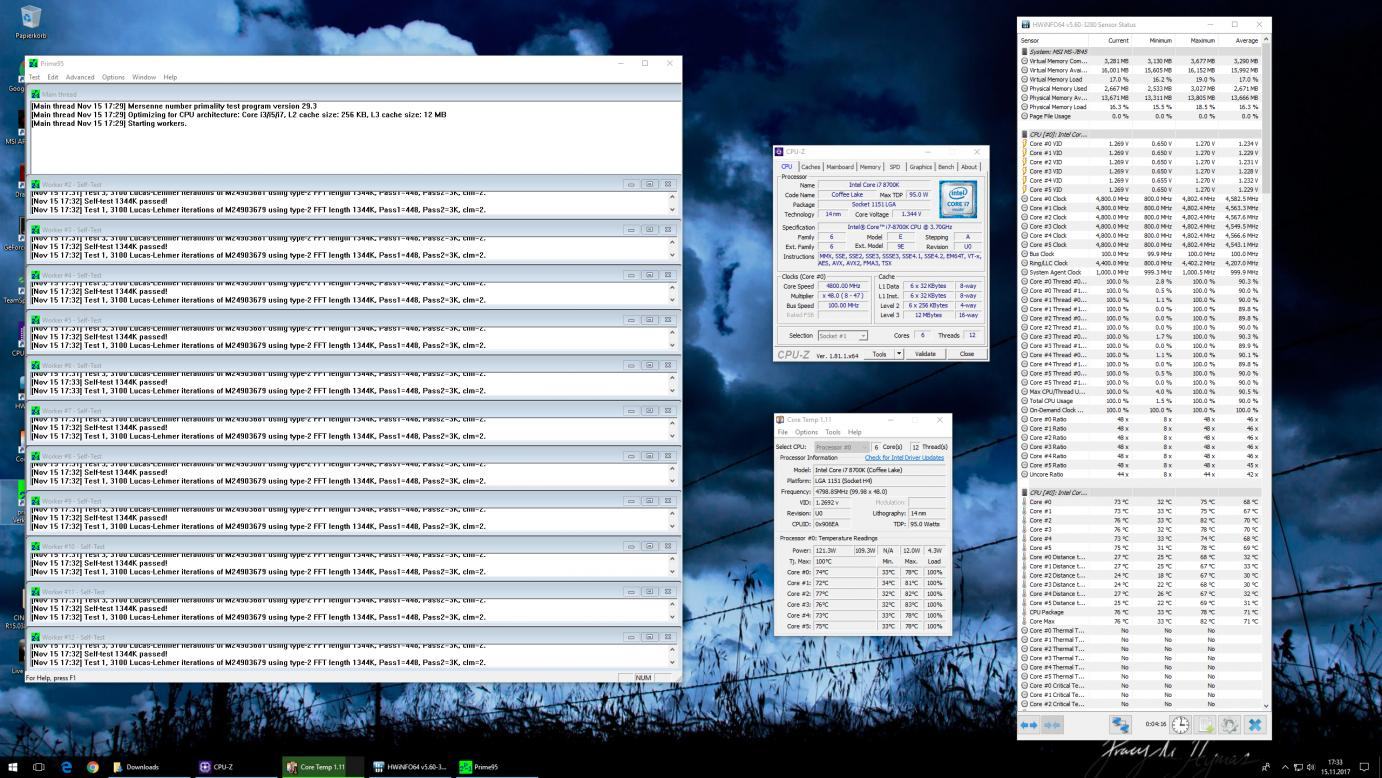Click HWiNFO expand columns left-right arrows icon
The width and height of the screenshot is (1382, 778).
pos(1029,724)
